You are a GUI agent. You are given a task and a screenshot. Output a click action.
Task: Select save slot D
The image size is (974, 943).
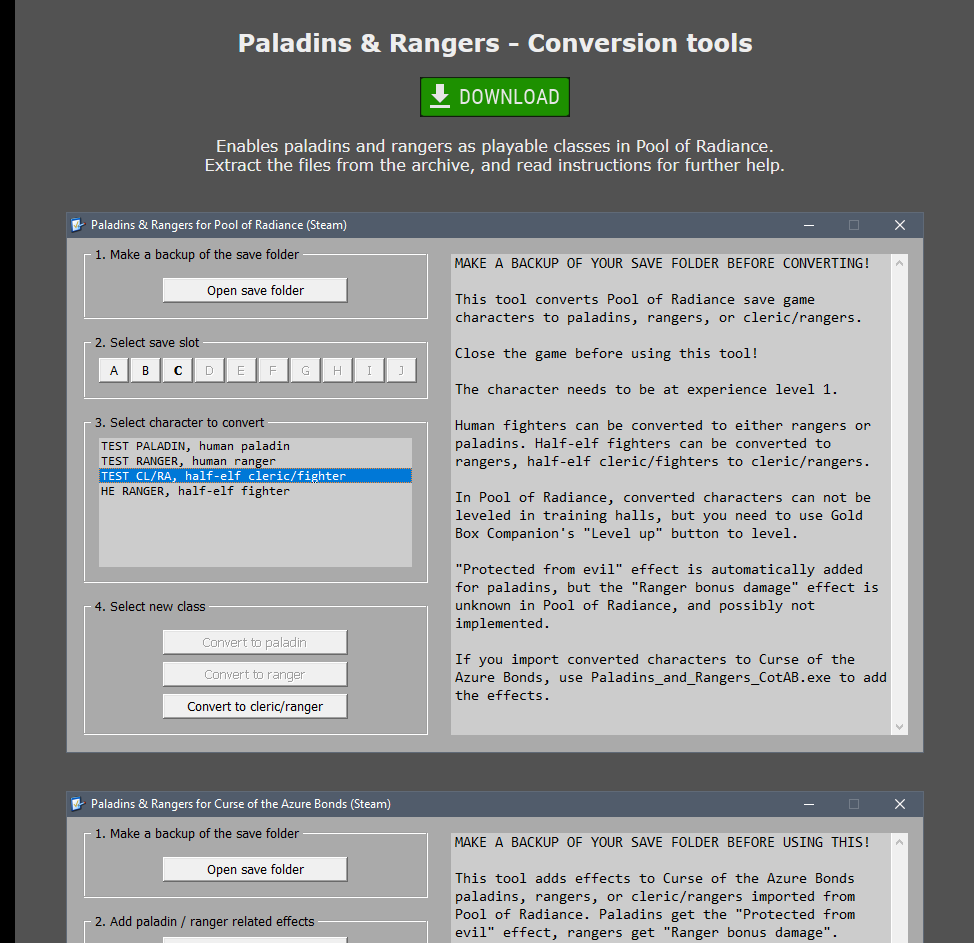coord(209,371)
